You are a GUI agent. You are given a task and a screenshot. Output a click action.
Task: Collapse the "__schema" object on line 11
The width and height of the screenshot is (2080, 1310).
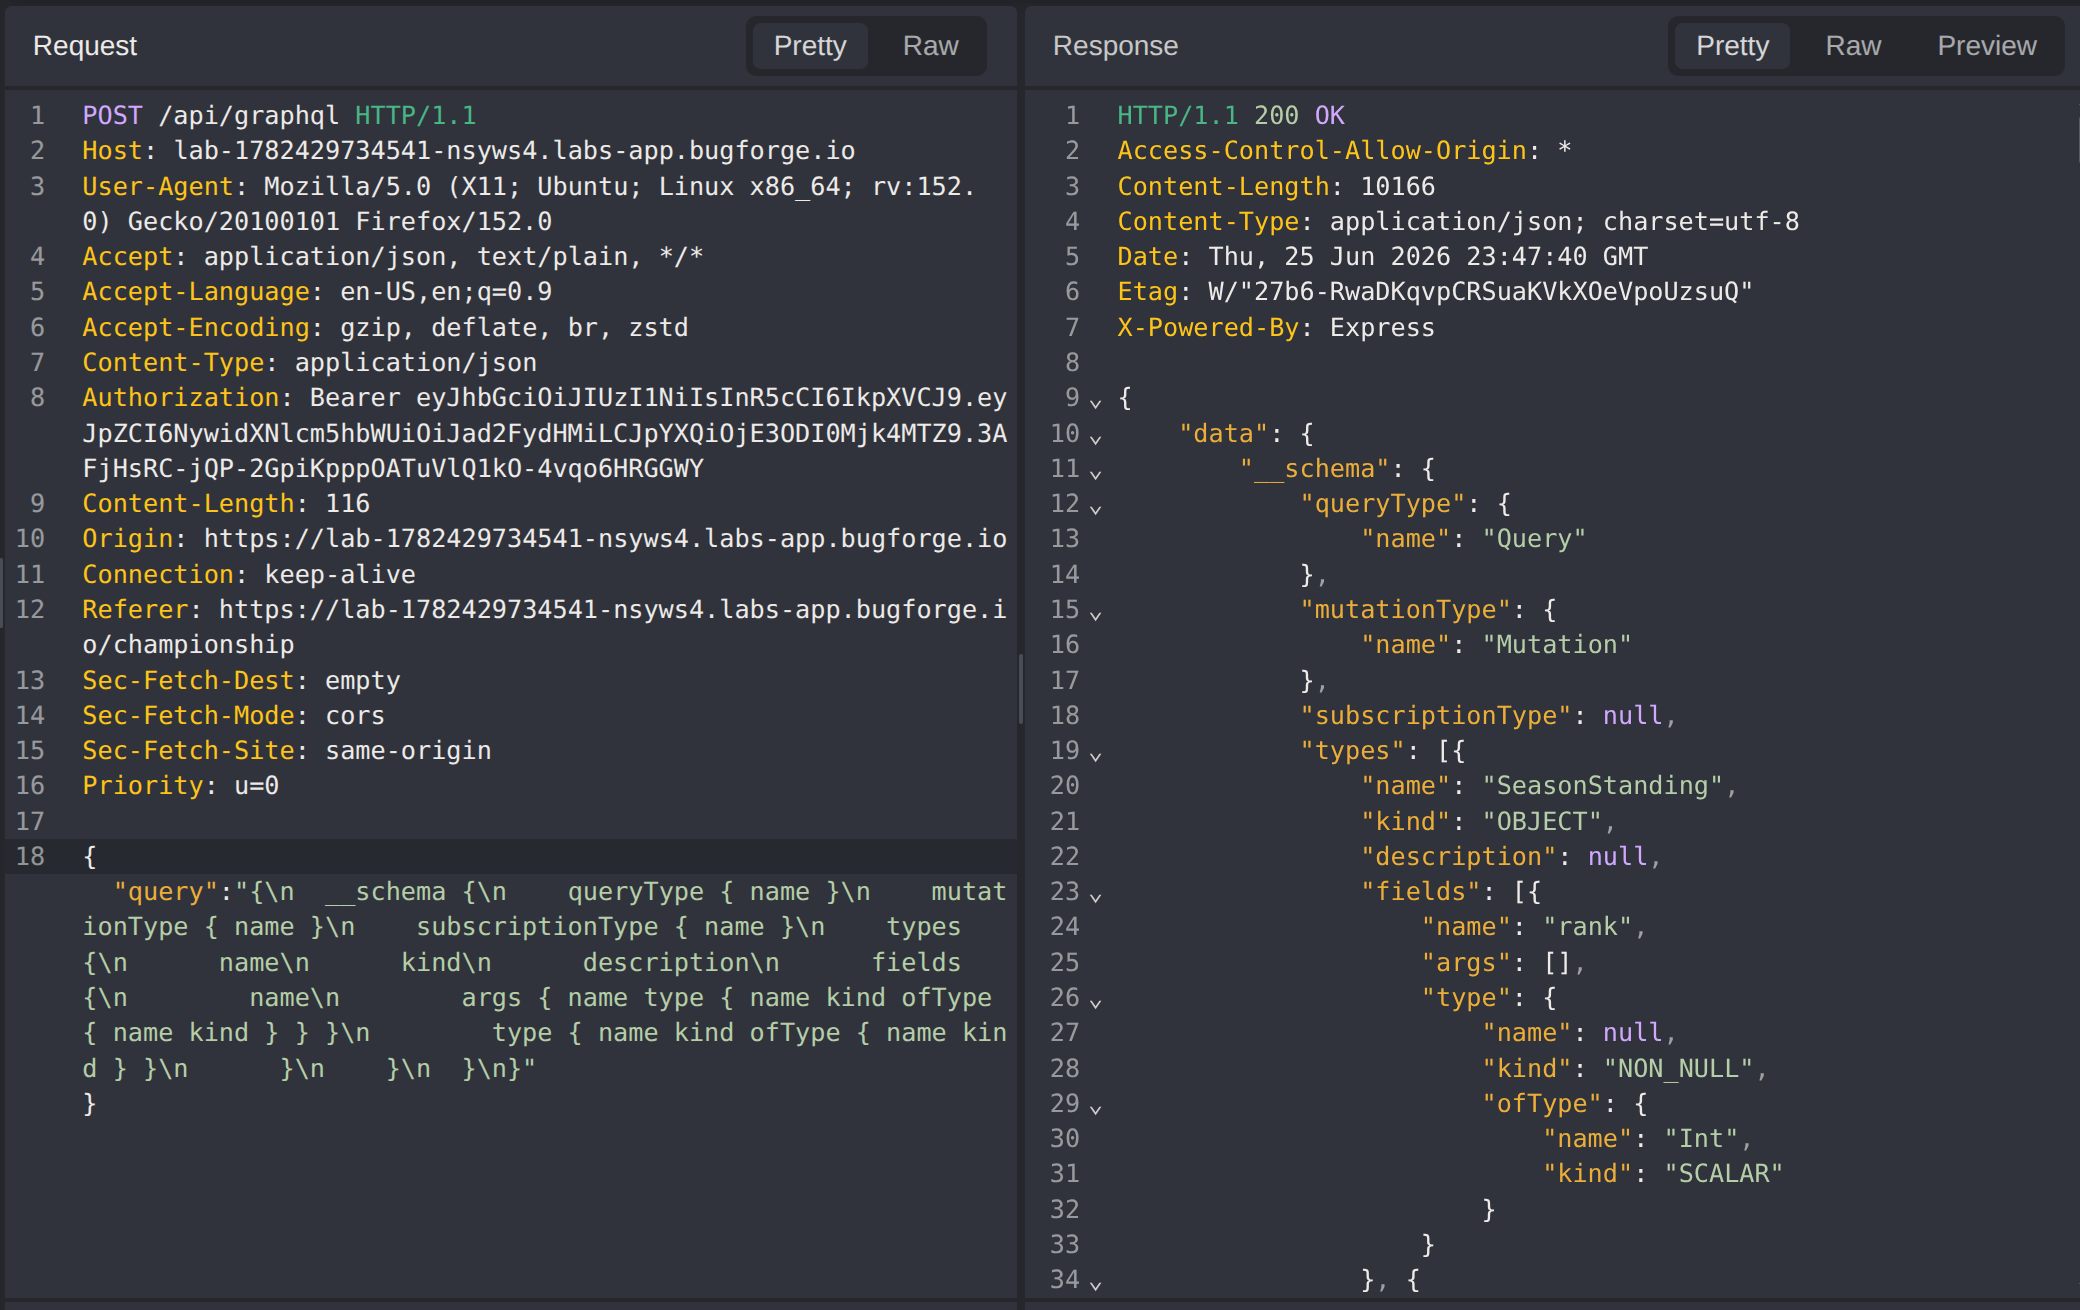coord(1096,473)
